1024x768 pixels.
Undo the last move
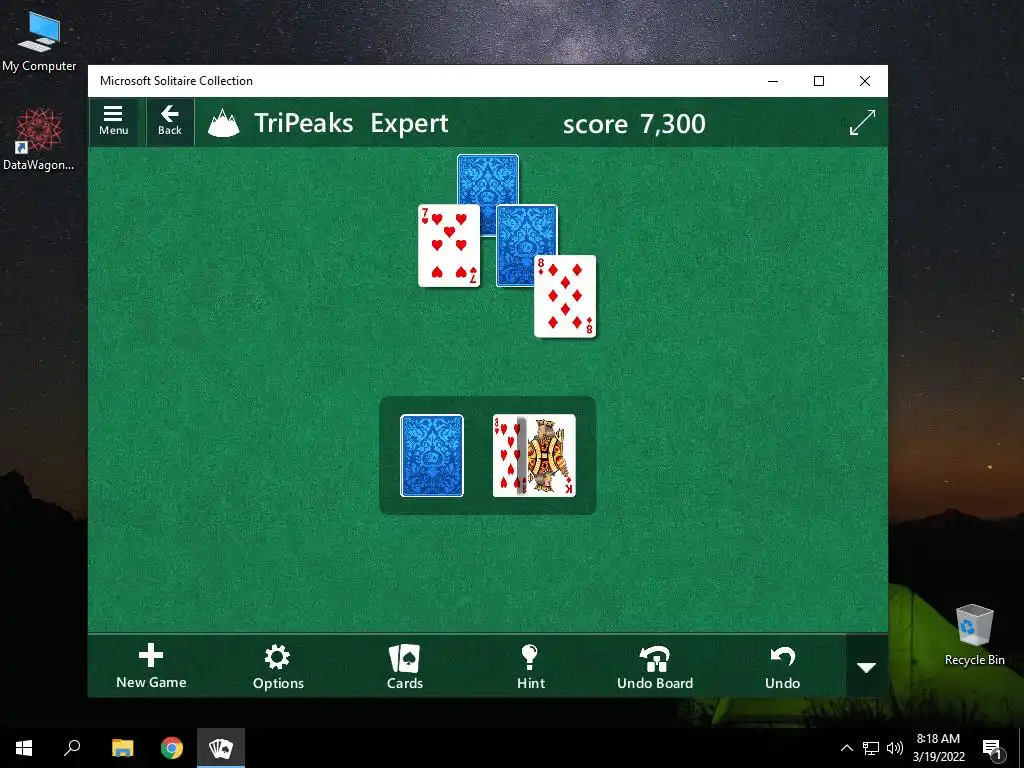click(782, 666)
